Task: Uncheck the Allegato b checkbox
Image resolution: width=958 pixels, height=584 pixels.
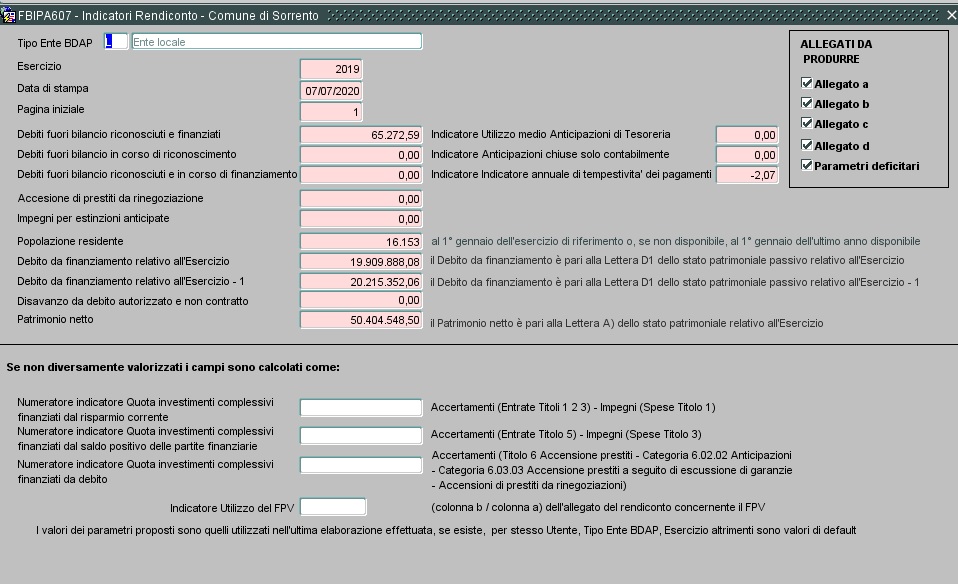Action: 807,104
